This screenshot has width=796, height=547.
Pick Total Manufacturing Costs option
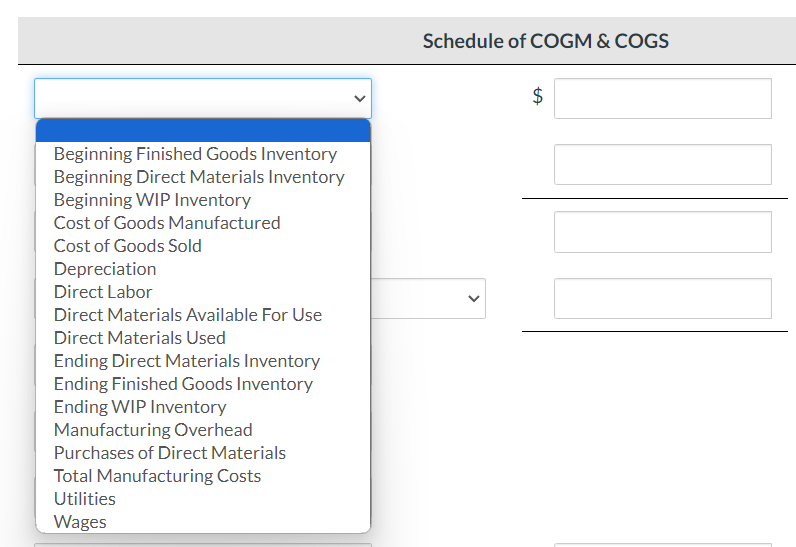click(x=157, y=476)
